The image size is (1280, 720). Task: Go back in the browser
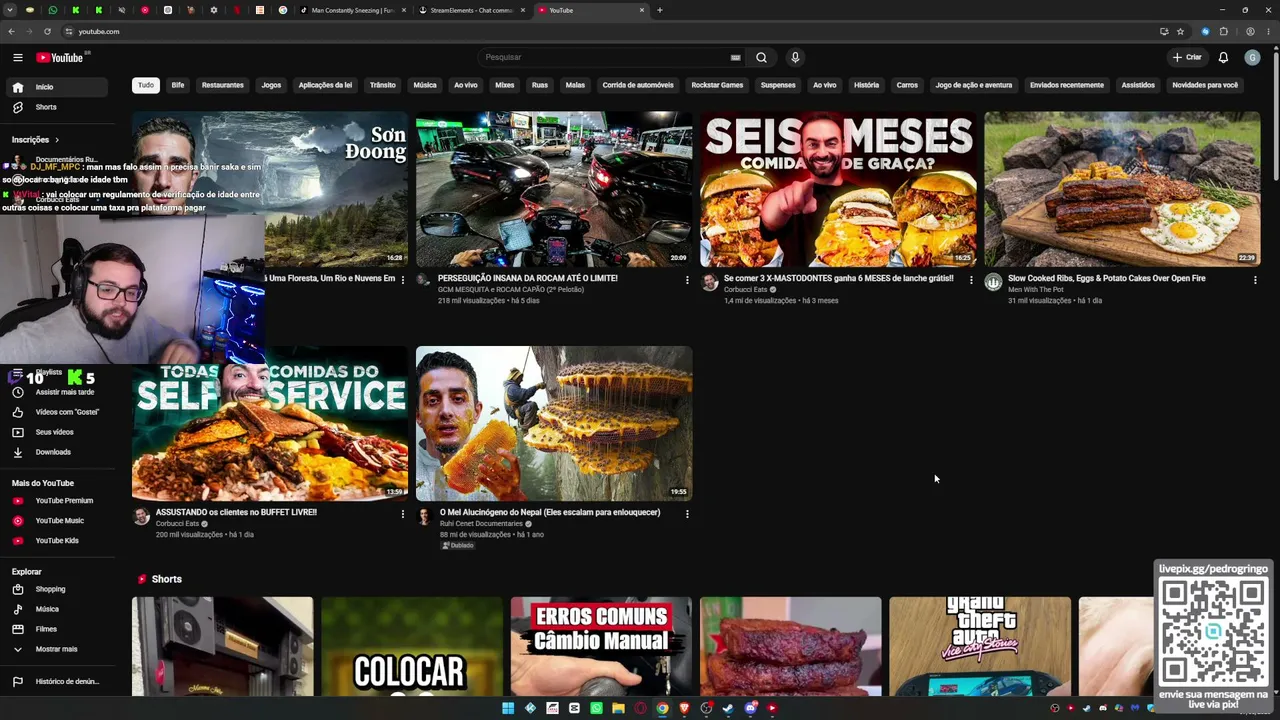click(x=11, y=31)
